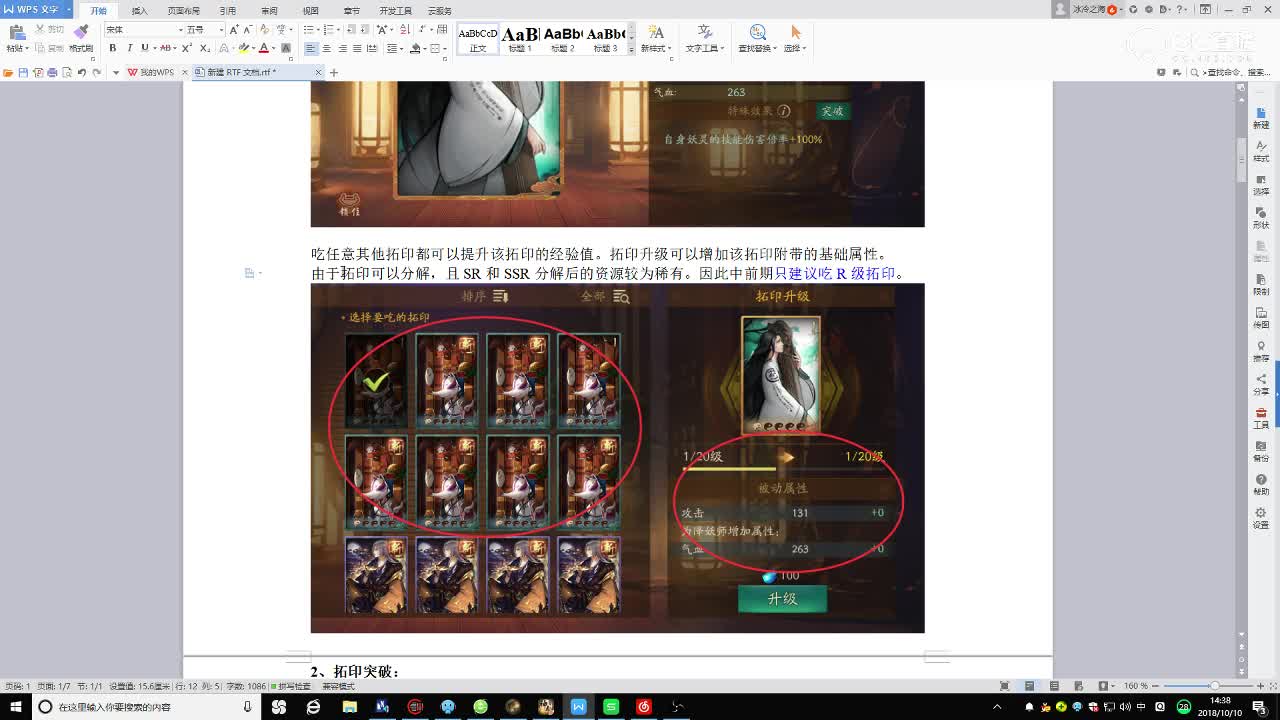Expand the styles gallery arrow
Screen dimensions: 1280x720
pos(631,49)
